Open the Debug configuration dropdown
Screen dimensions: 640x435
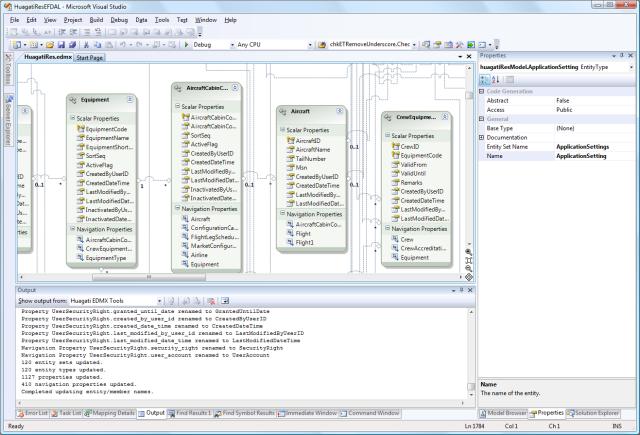coord(232,45)
